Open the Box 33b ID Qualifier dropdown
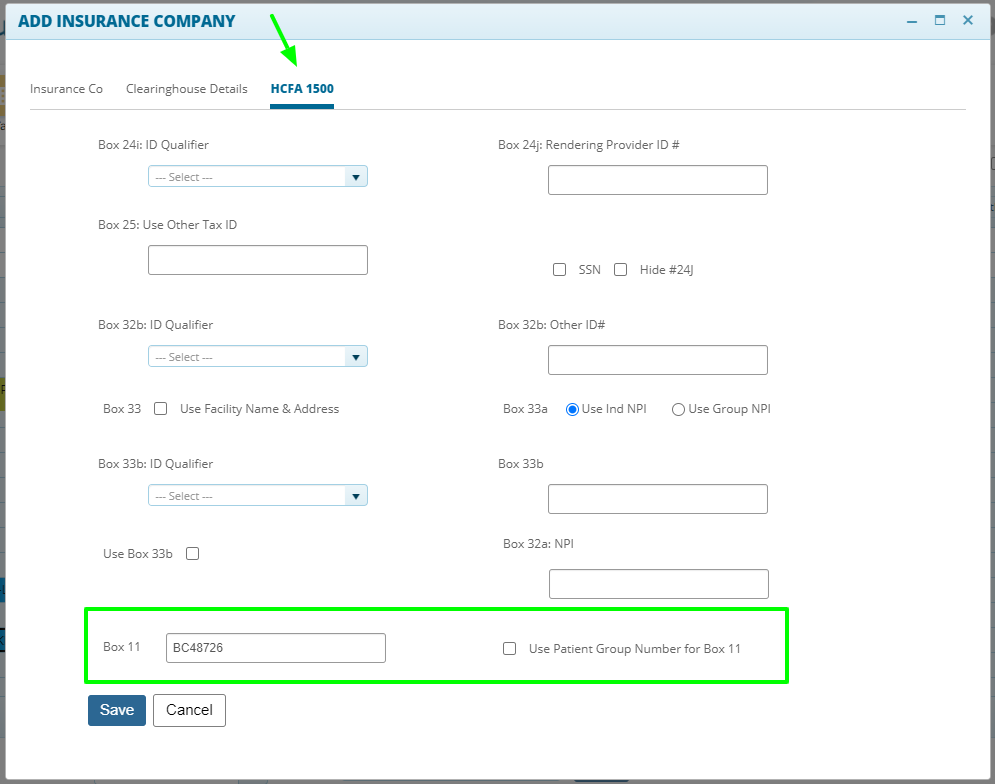Viewport: 995px width, 784px height. tap(258, 496)
